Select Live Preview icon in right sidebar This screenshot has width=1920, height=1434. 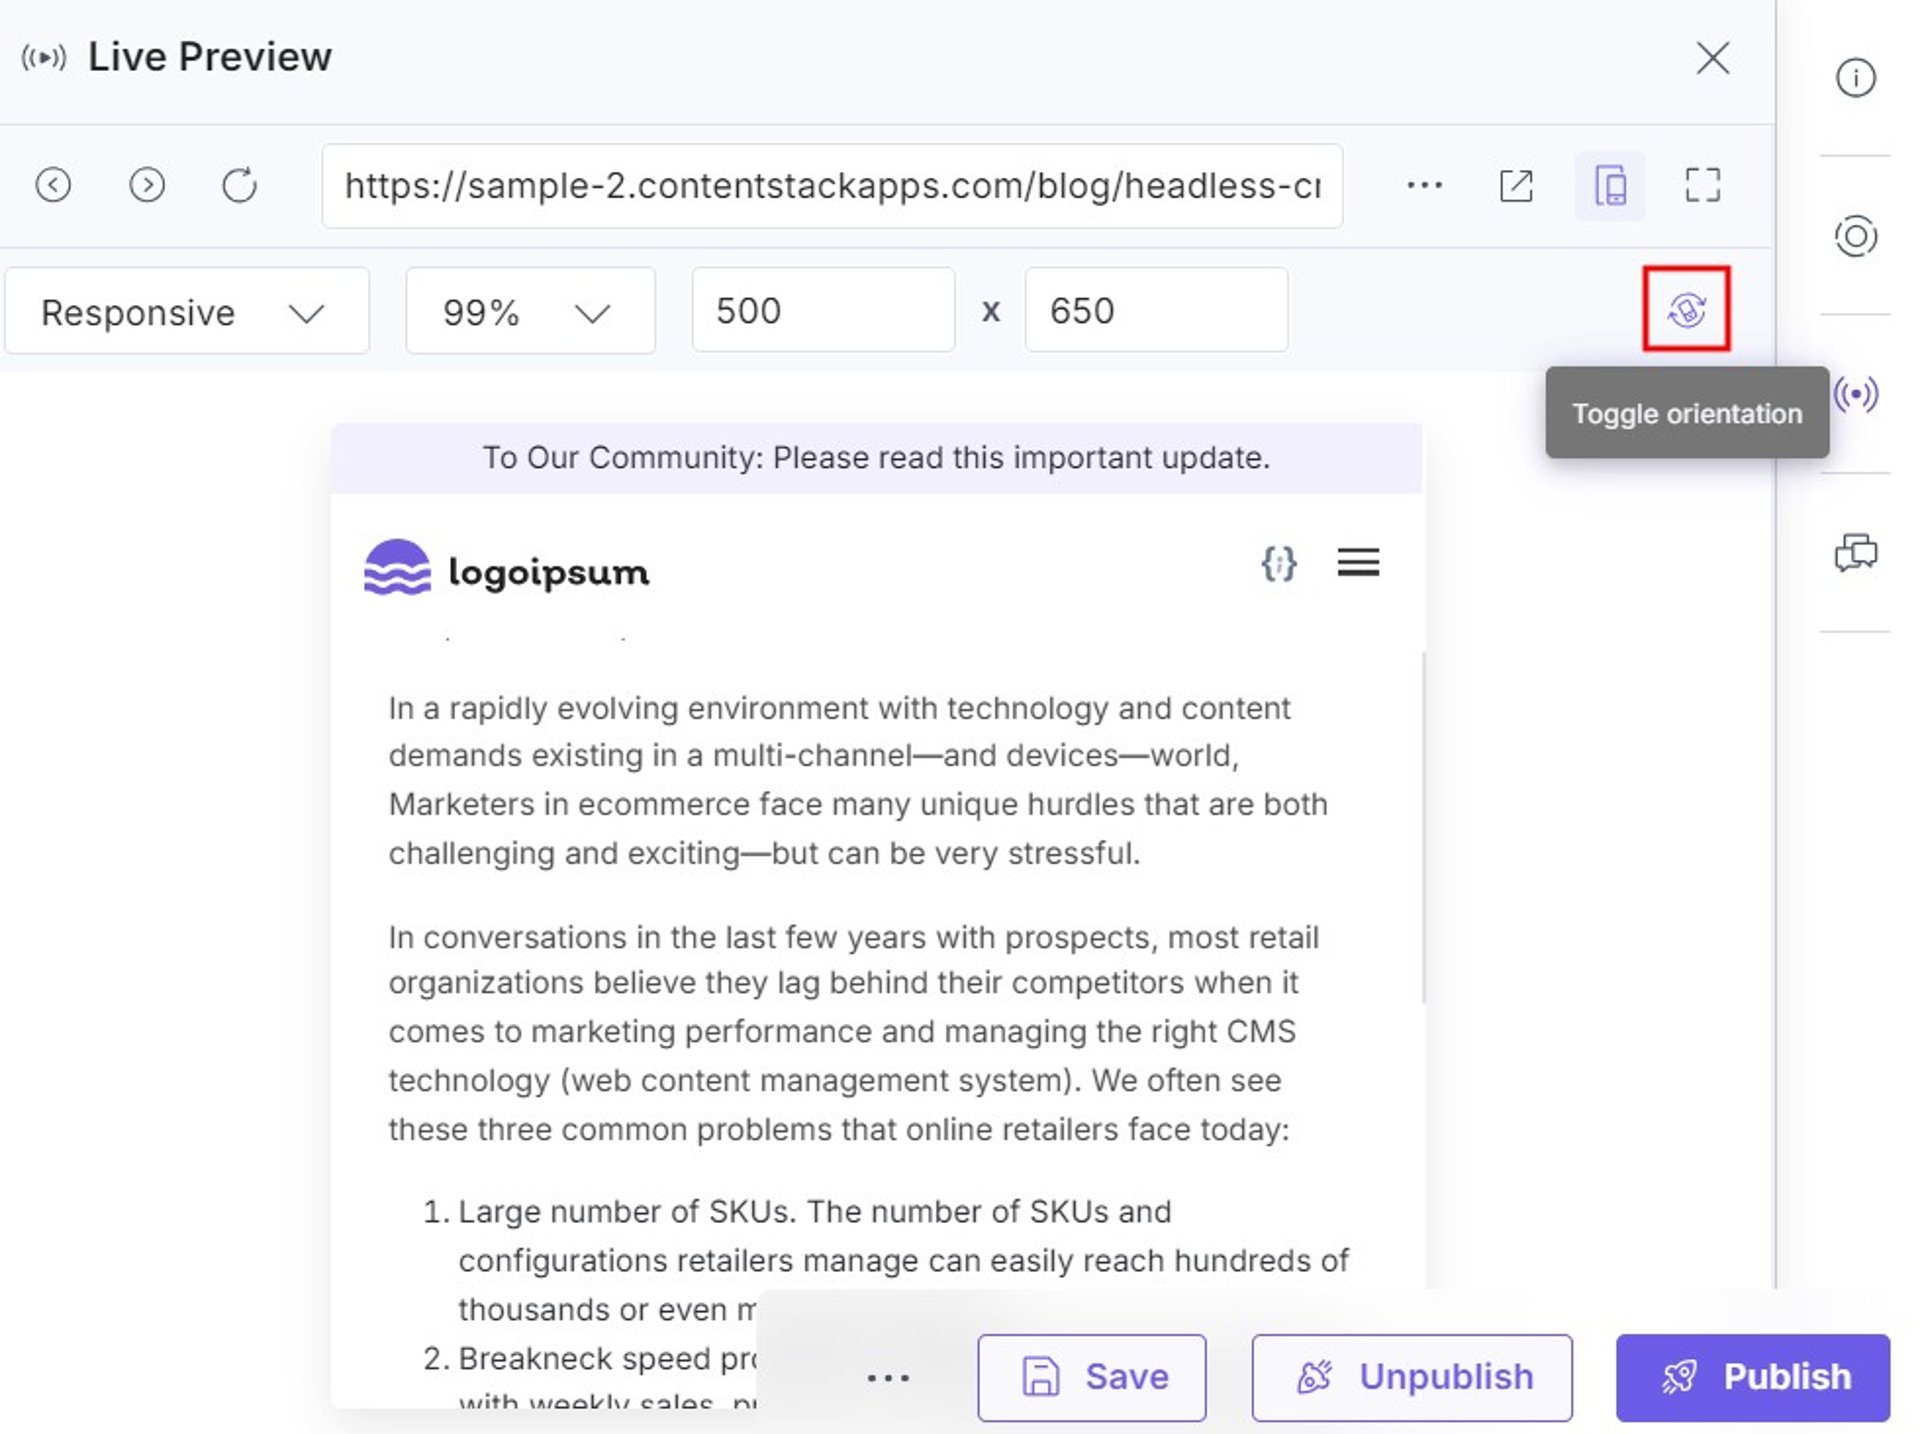(1855, 394)
